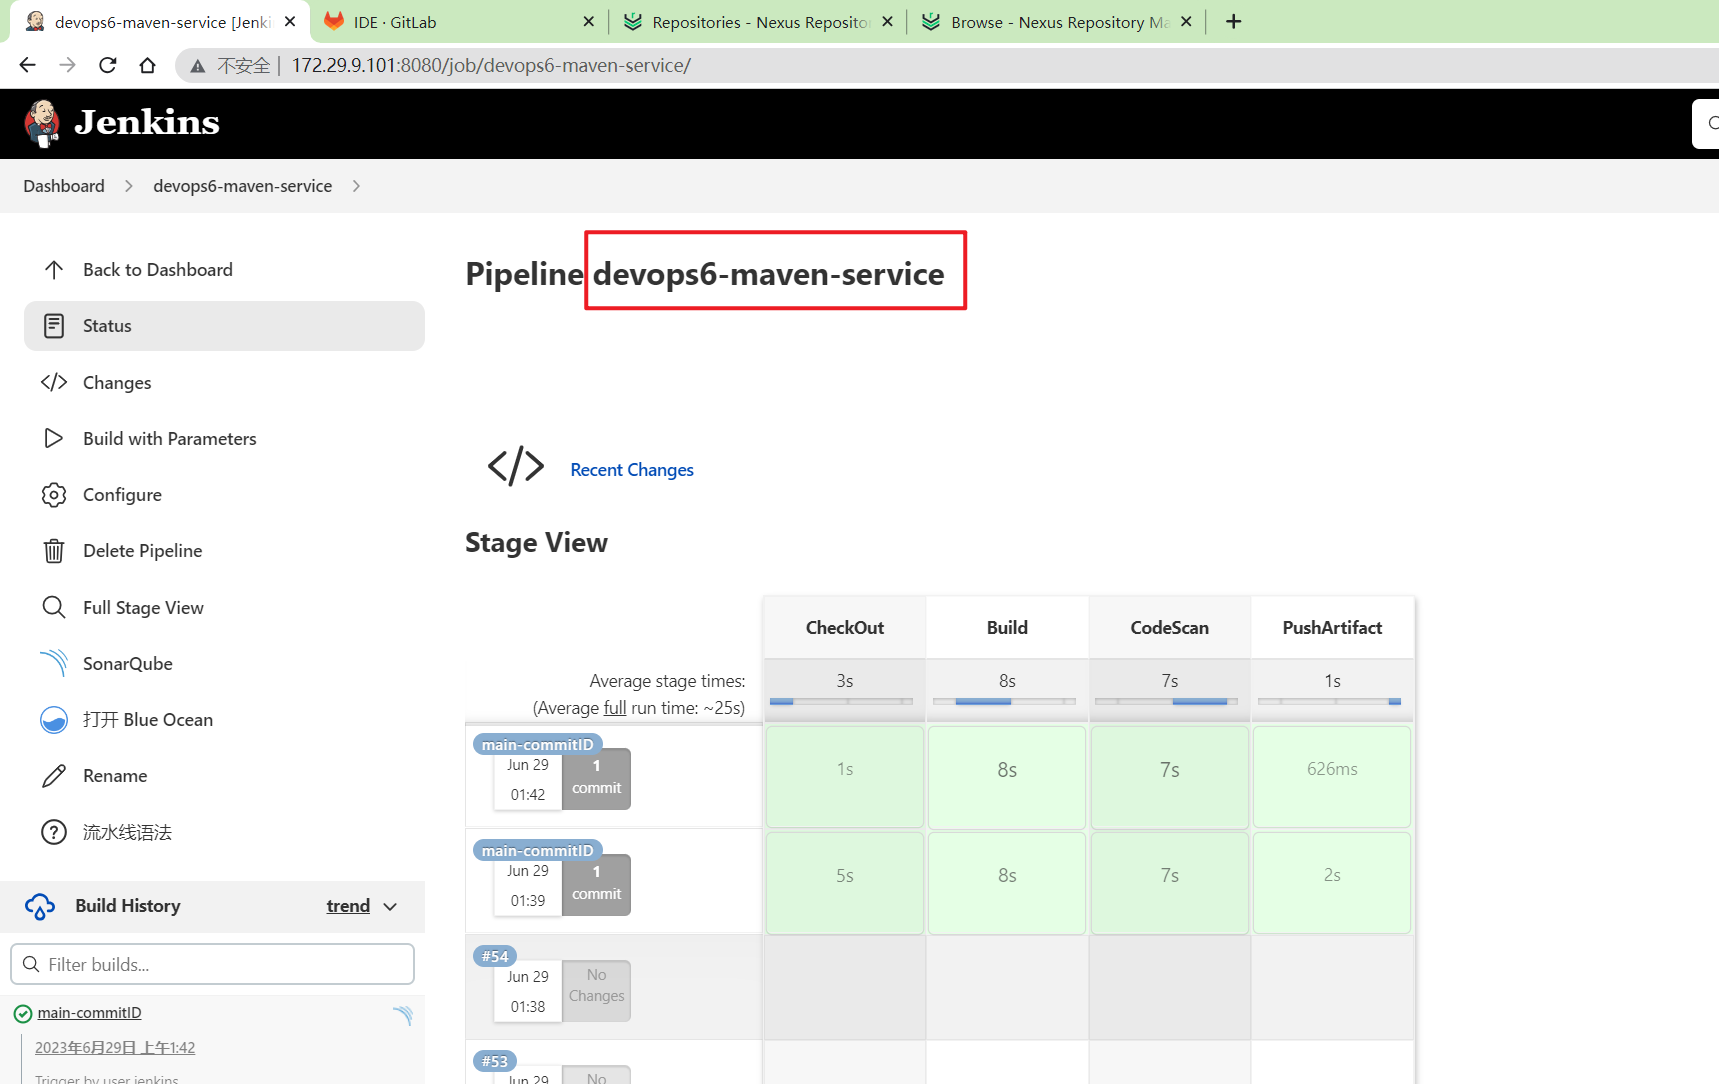Screen dimensions: 1719x1084
Task: Click the CodeScan average time bar
Action: coord(1167,702)
